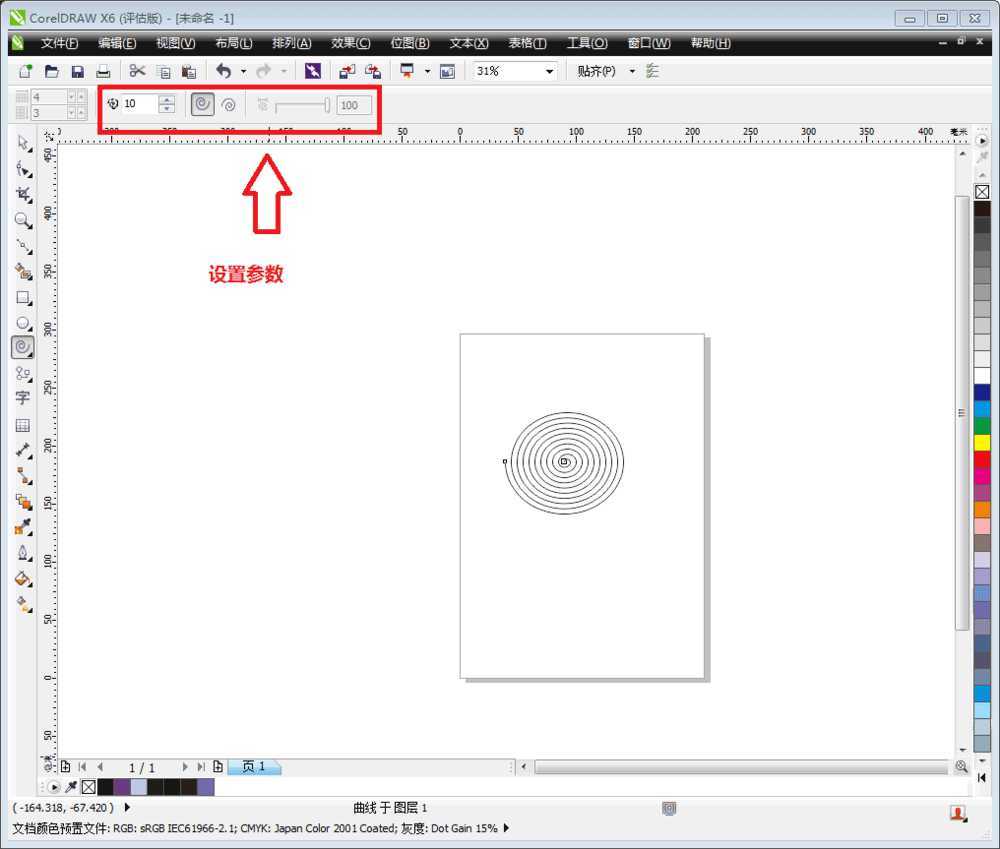Select the Crop tool
Screen dimensions: 1000x849
23,194
